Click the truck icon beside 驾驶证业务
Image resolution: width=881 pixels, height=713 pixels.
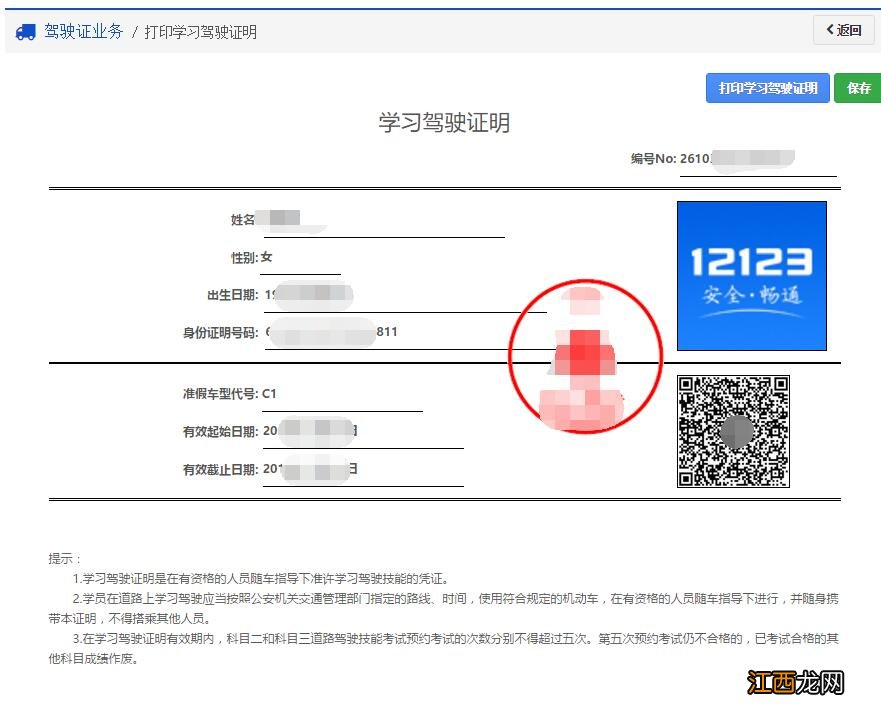tap(25, 31)
